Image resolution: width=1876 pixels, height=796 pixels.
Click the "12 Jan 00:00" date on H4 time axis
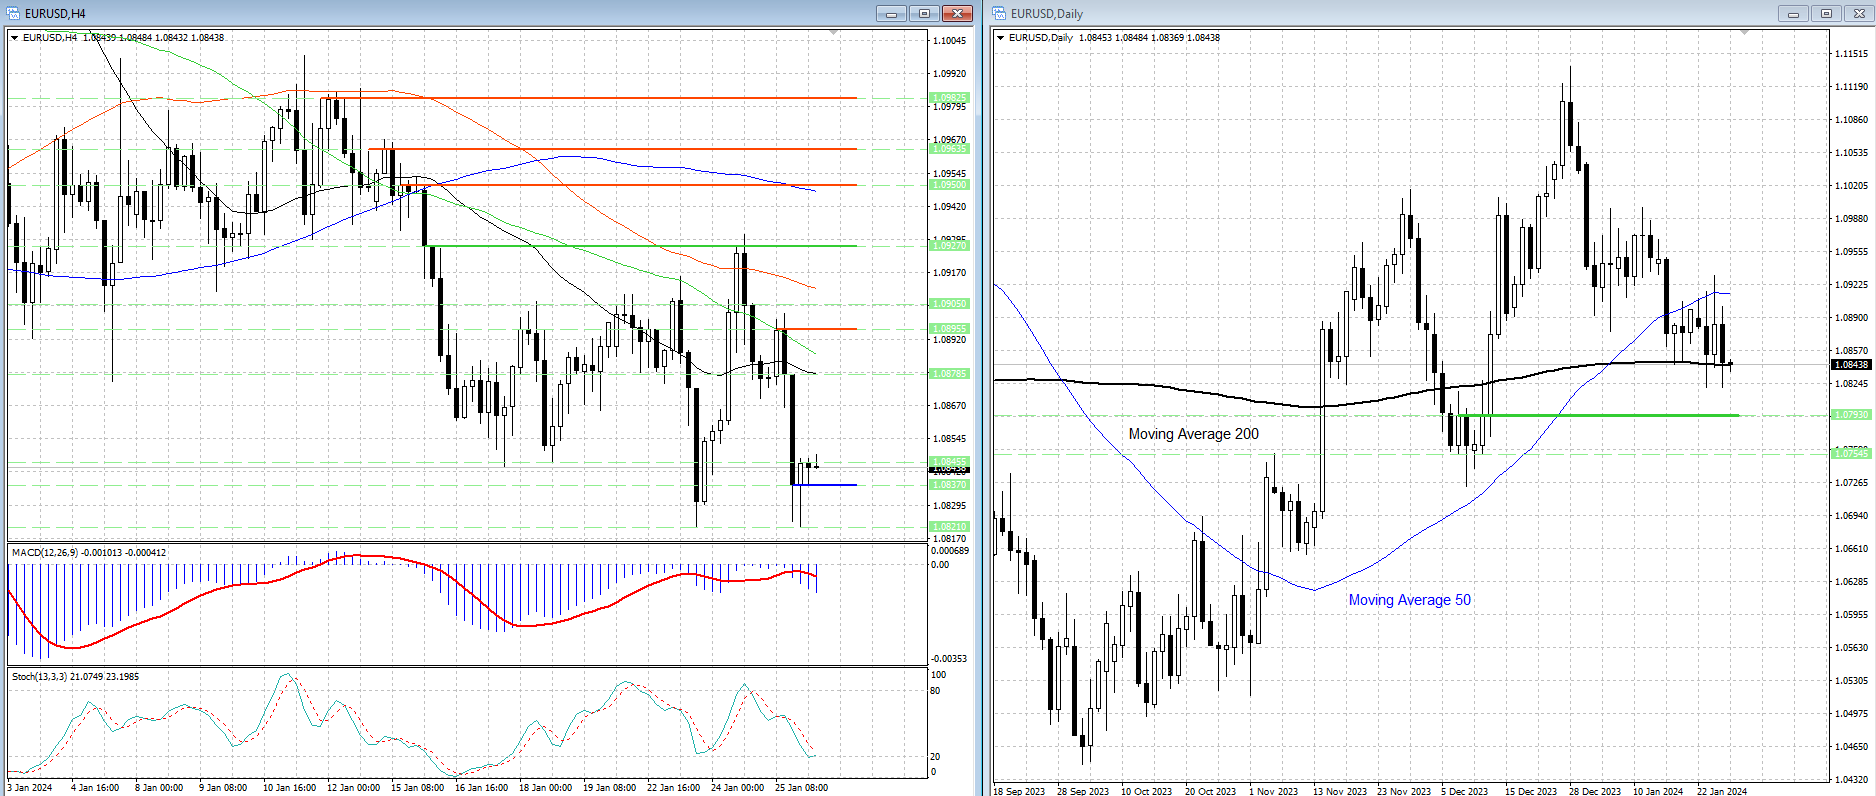pos(353,788)
